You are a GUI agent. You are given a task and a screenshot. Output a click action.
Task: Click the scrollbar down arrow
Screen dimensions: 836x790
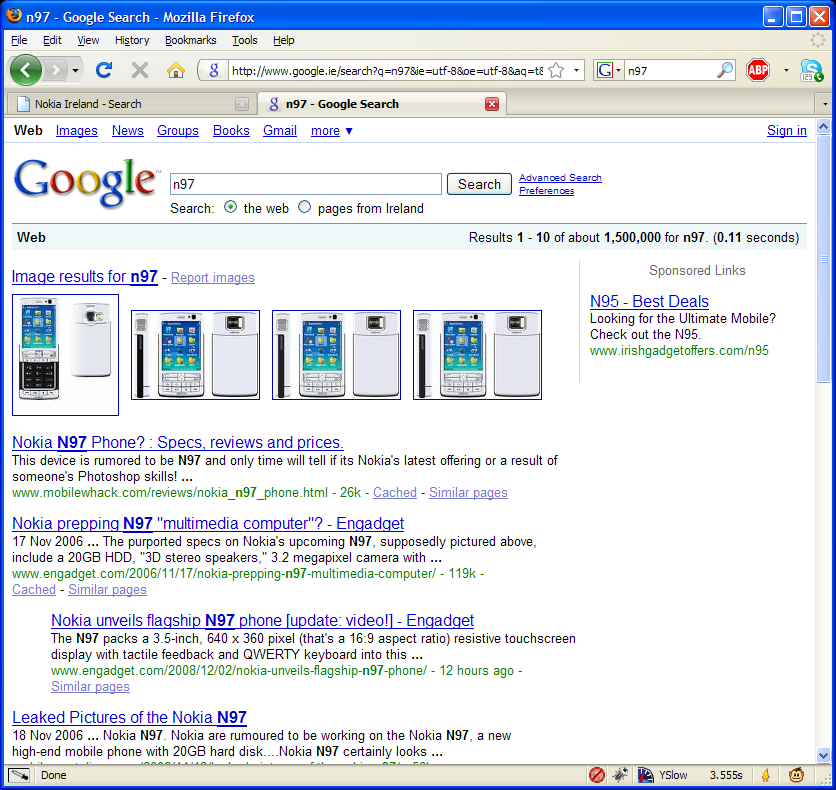823,755
